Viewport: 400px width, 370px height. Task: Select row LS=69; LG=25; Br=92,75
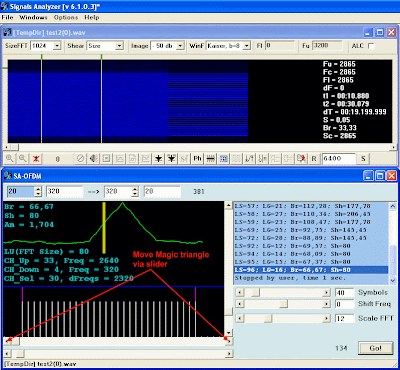(x=311, y=230)
